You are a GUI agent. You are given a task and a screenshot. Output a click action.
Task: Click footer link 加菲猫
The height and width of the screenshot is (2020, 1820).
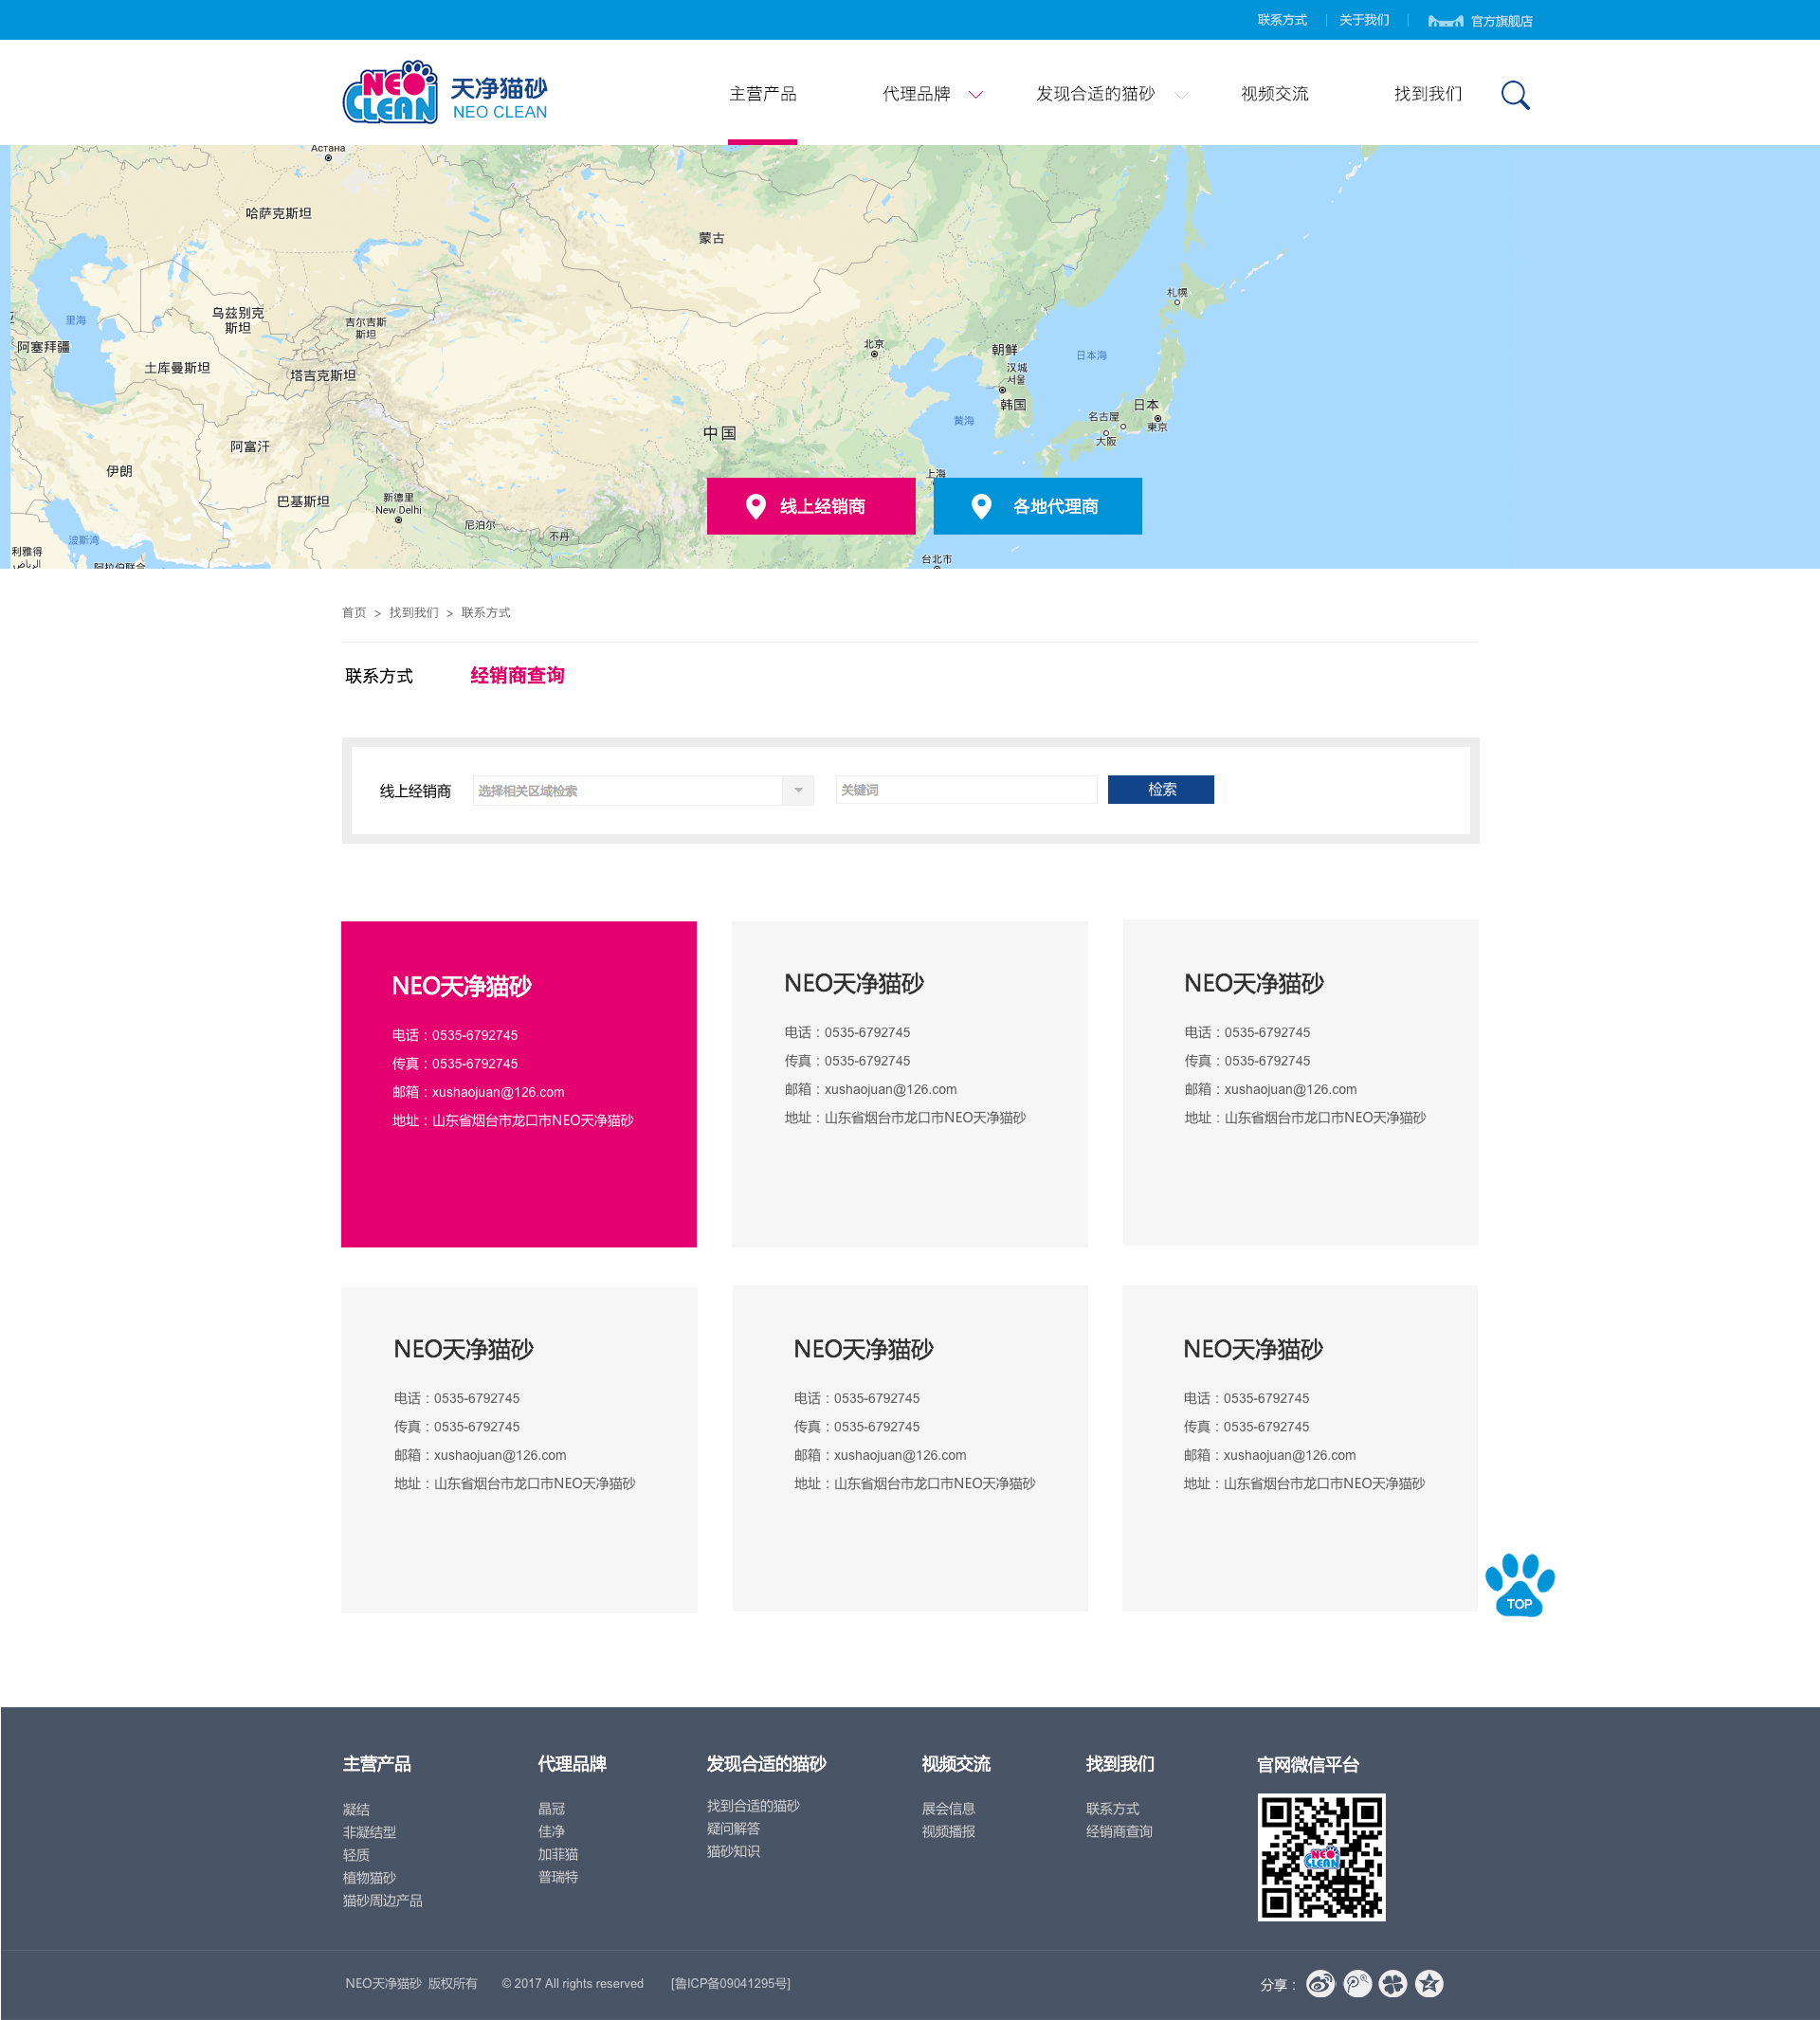tap(558, 1855)
